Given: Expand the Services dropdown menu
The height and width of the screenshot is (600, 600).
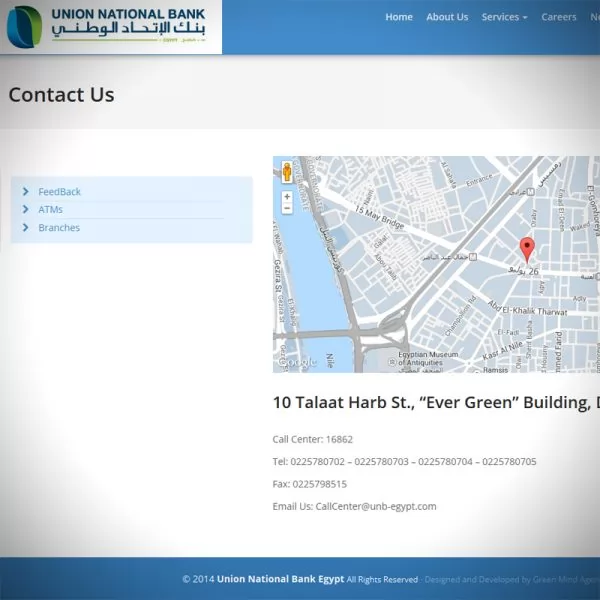Looking at the screenshot, I should point(504,17).
